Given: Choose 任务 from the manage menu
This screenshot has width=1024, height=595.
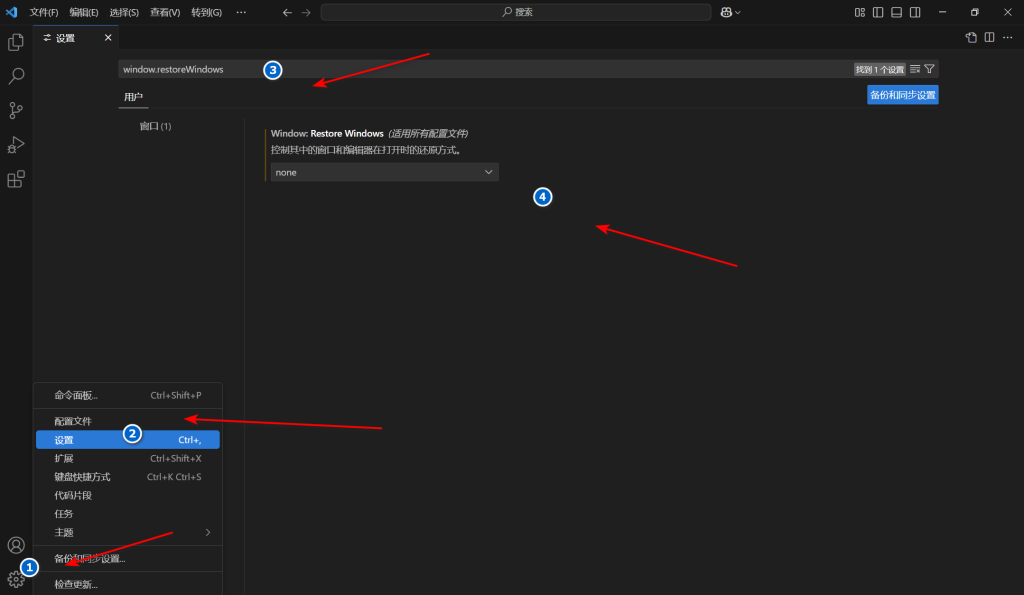Looking at the screenshot, I should (x=128, y=513).
